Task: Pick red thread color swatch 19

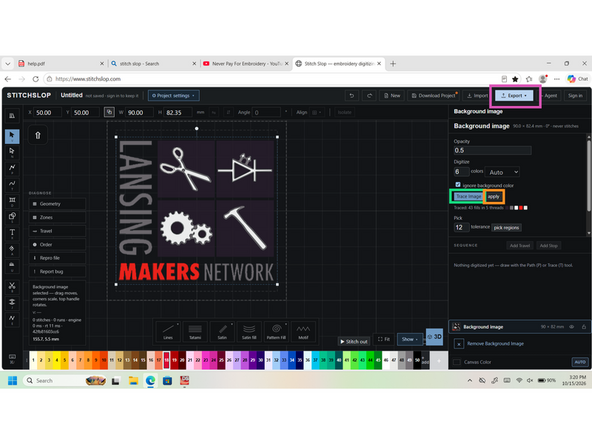Action: click(x=174, y=360)
